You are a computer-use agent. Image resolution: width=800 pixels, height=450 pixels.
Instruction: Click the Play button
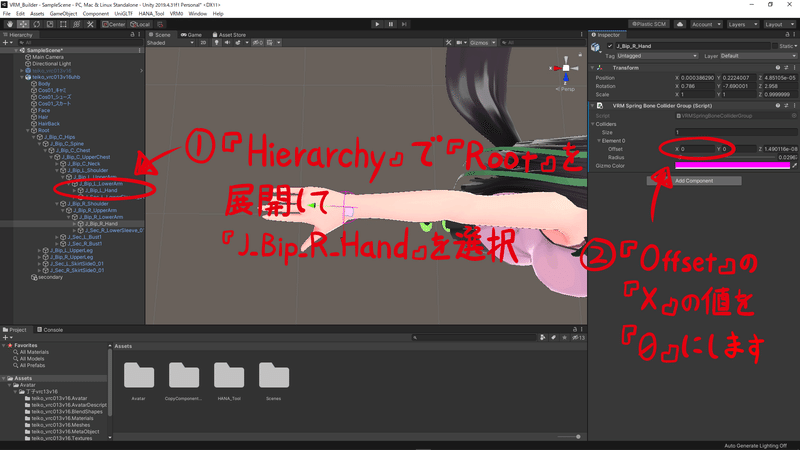[377, 24]
